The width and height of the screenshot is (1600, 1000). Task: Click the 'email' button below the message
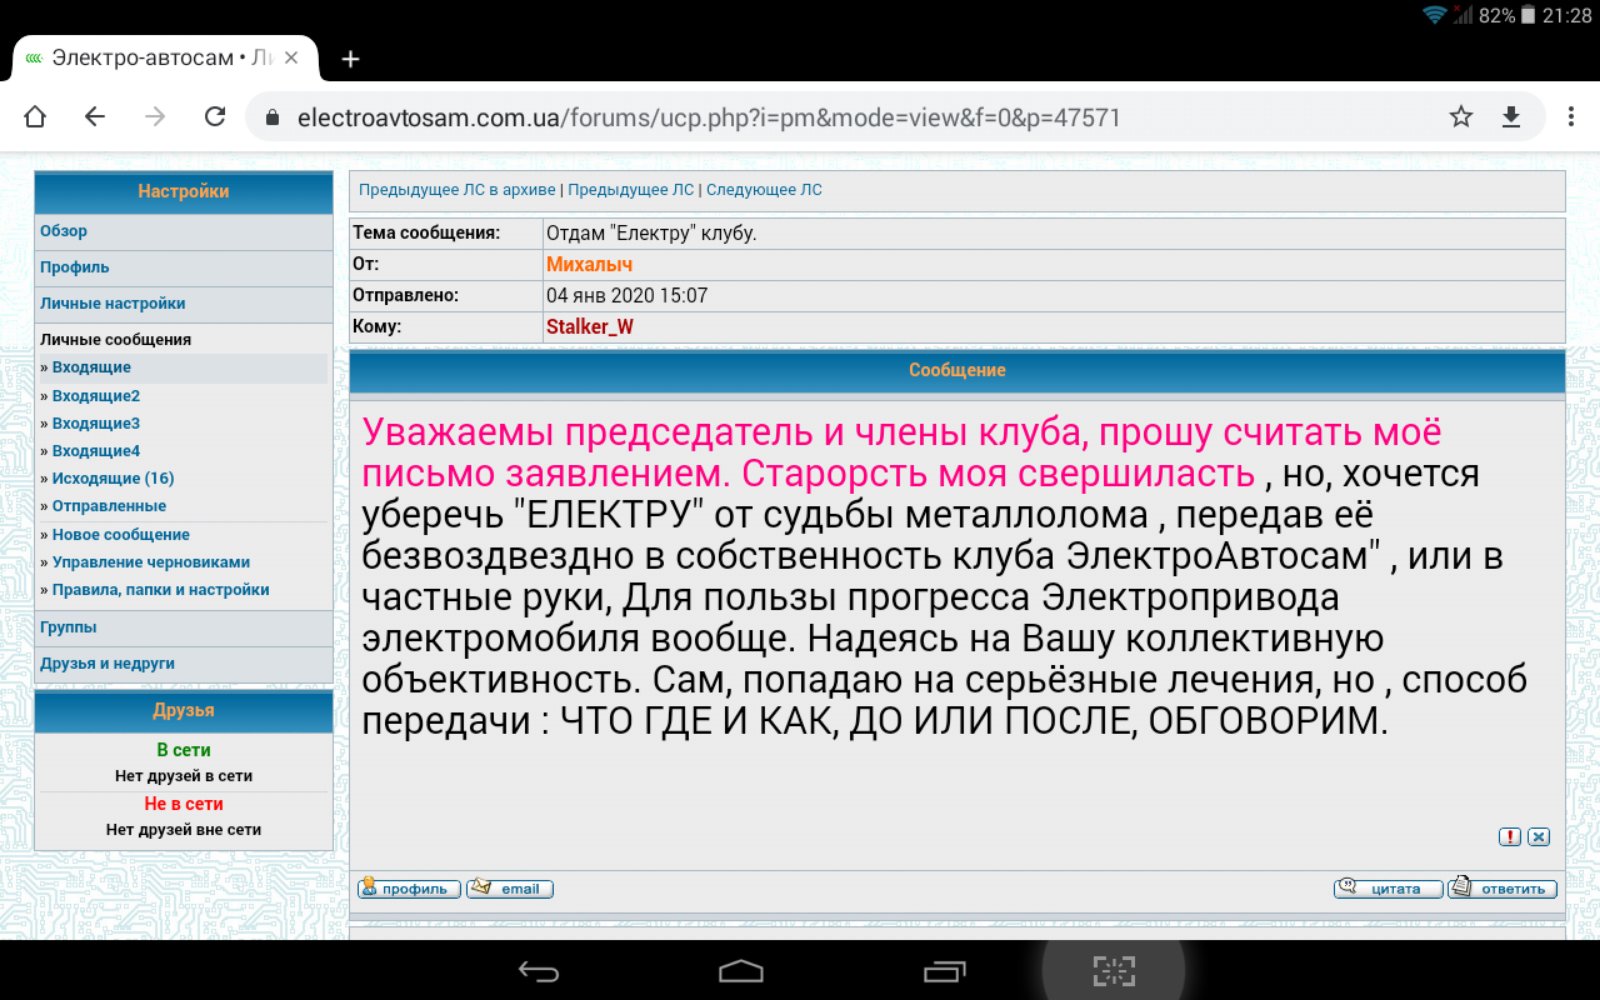(510, 888)
